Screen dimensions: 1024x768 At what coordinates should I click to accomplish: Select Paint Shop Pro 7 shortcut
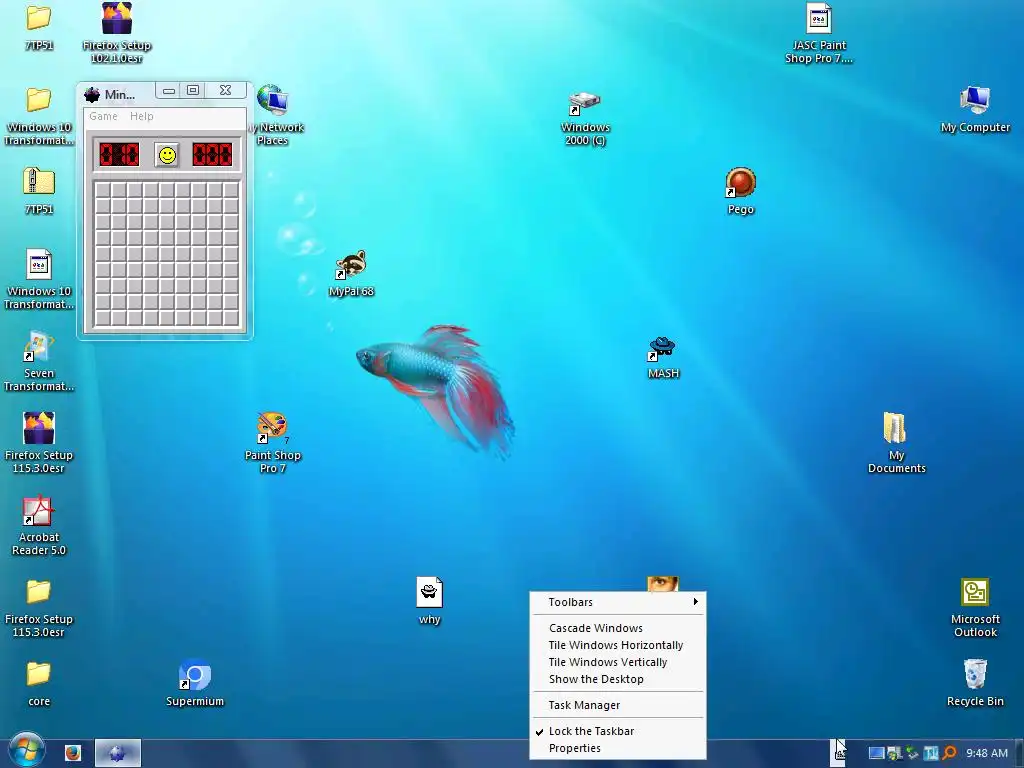point(272,428)
